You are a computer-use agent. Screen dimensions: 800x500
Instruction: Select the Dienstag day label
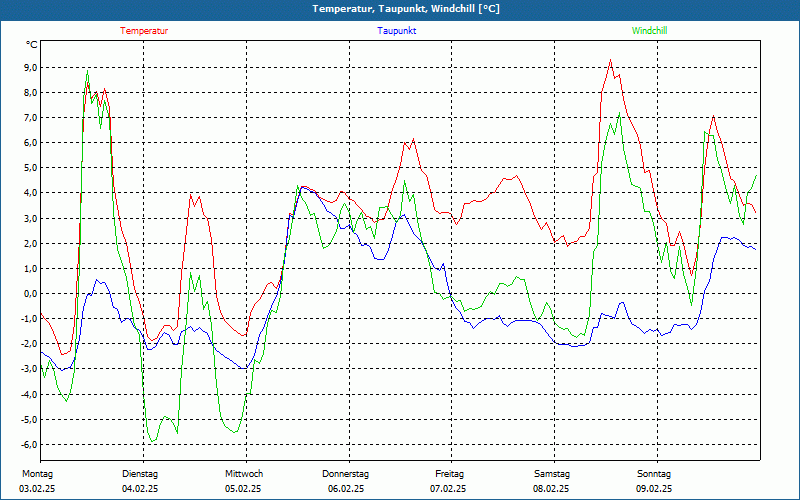140,473
